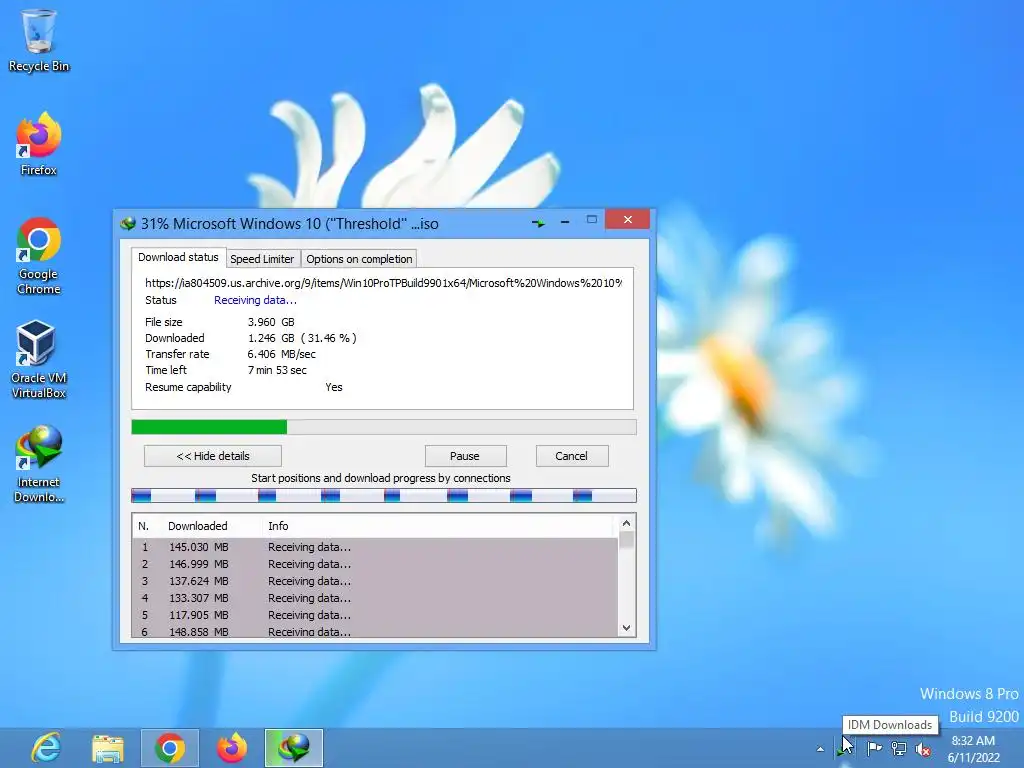The height and width of the screenshot is (768, 1024).
Task: Maximize the IDM download window
Action: click(x=592, y=220)
